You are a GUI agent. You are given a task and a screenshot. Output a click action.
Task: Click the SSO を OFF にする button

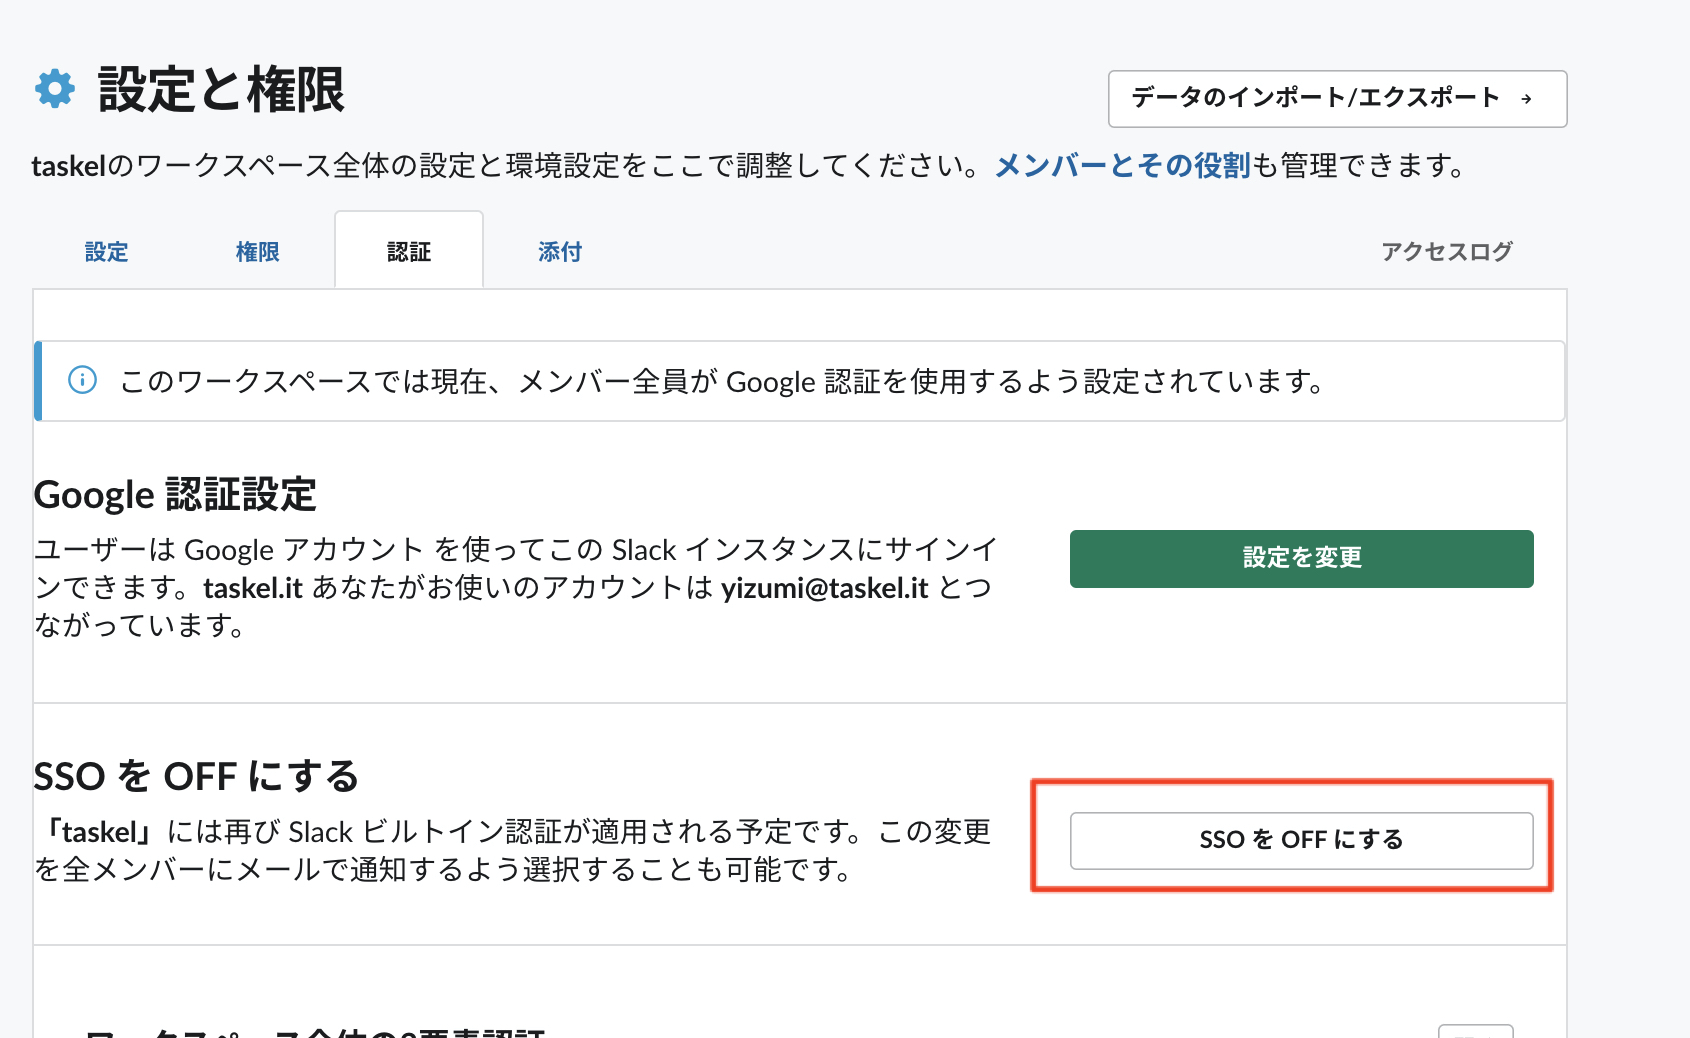point(1301,840)
